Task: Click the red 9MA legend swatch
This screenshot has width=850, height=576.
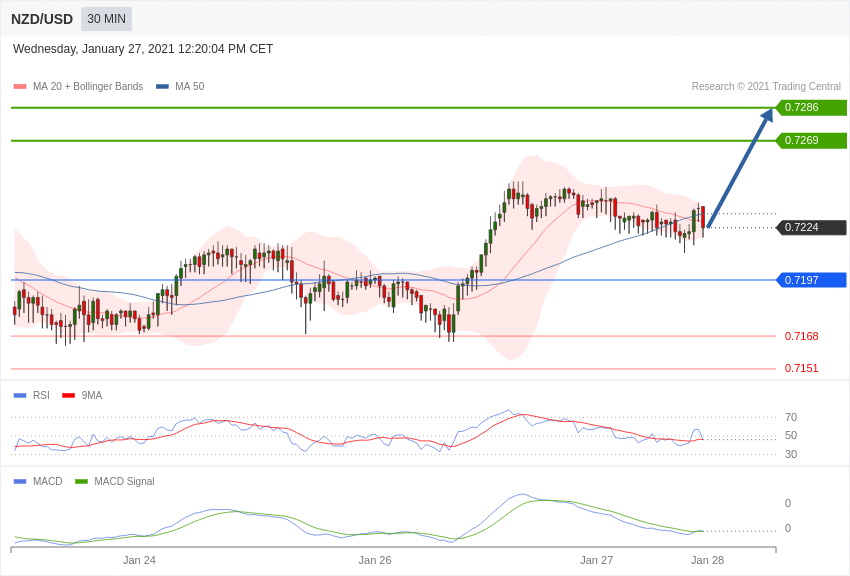Action: (x=69, y=396)
